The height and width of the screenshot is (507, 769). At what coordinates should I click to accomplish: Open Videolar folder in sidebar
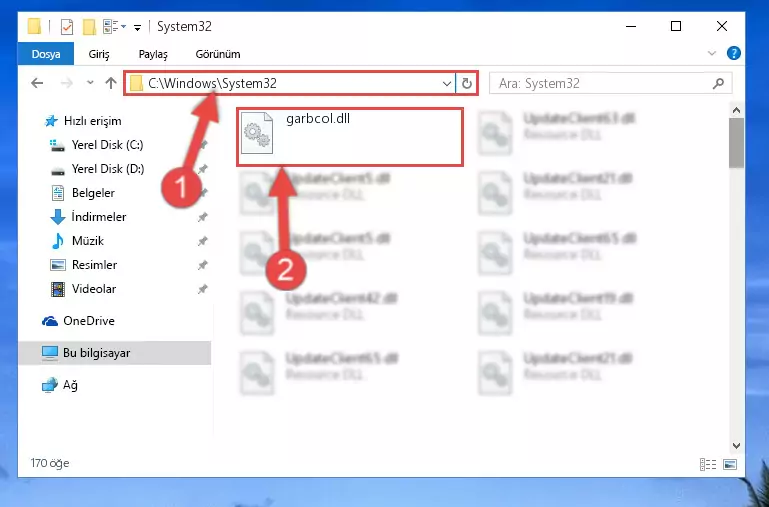tap(94, 289)
